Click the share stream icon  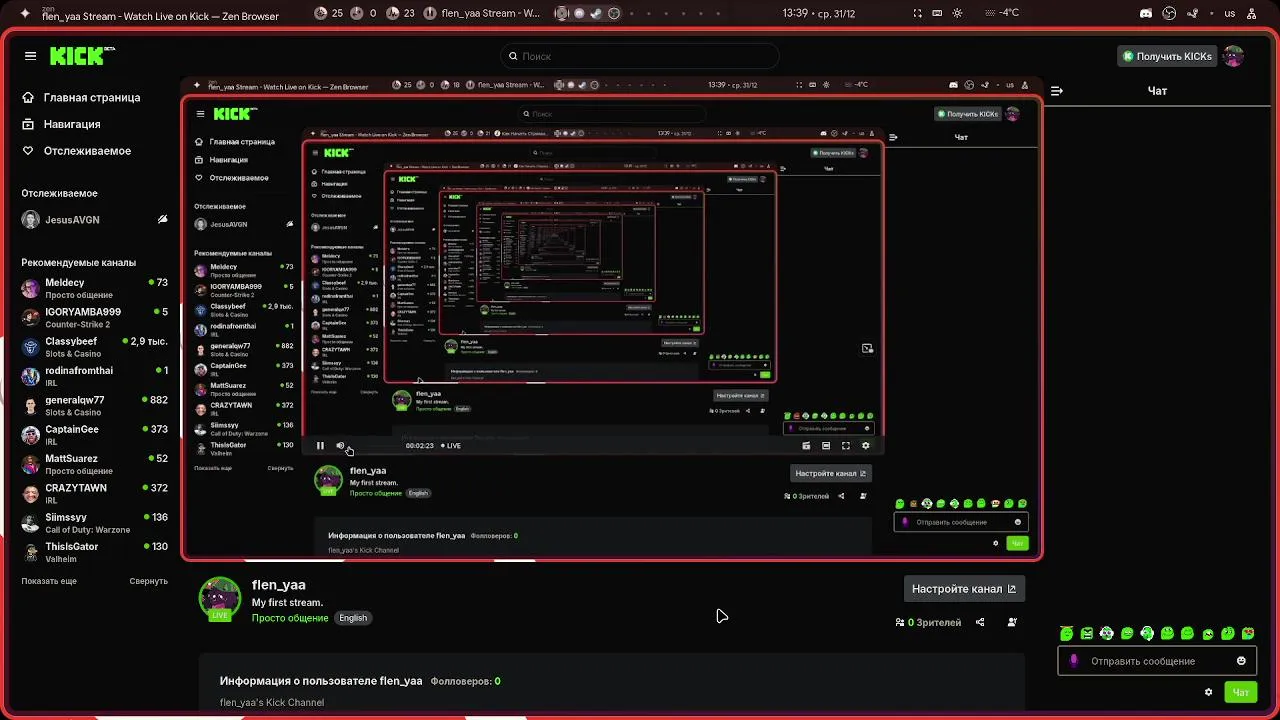pos(980,622)
